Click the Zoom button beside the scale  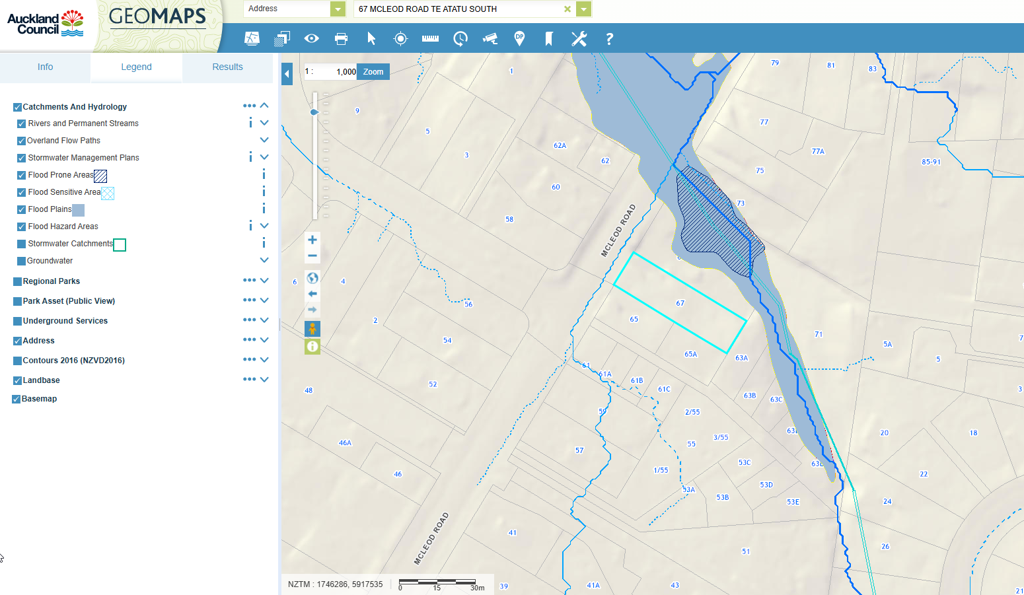click(x=373, y=72)
